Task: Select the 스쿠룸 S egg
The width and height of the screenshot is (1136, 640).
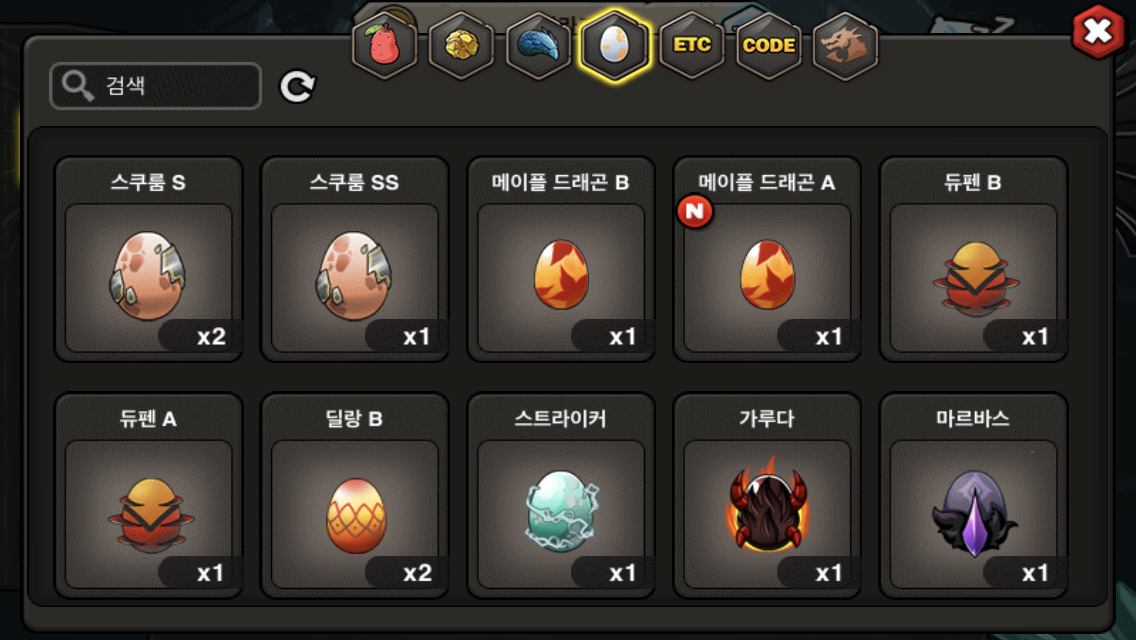Action: pyautogui.click(x=149, y=259)
